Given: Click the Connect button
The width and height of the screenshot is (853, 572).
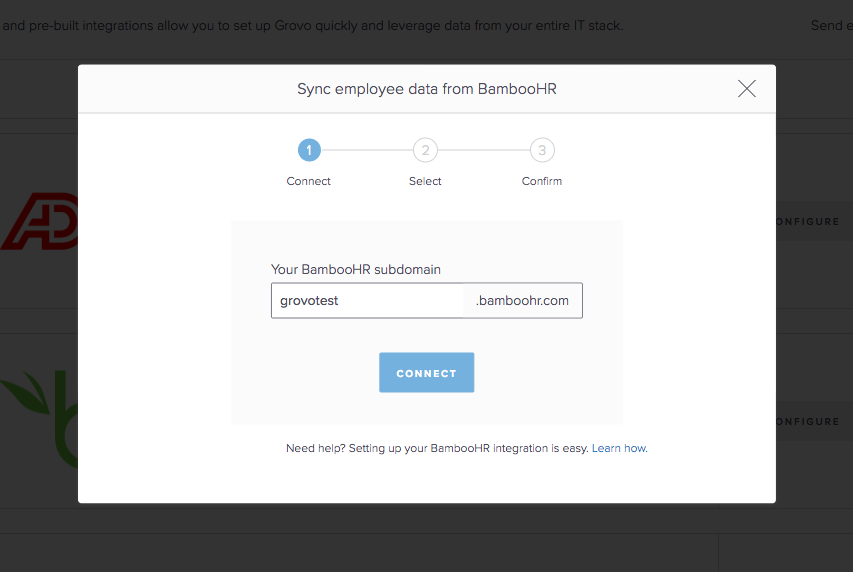Looking at the screenshot, I should (x=426, y=373).
